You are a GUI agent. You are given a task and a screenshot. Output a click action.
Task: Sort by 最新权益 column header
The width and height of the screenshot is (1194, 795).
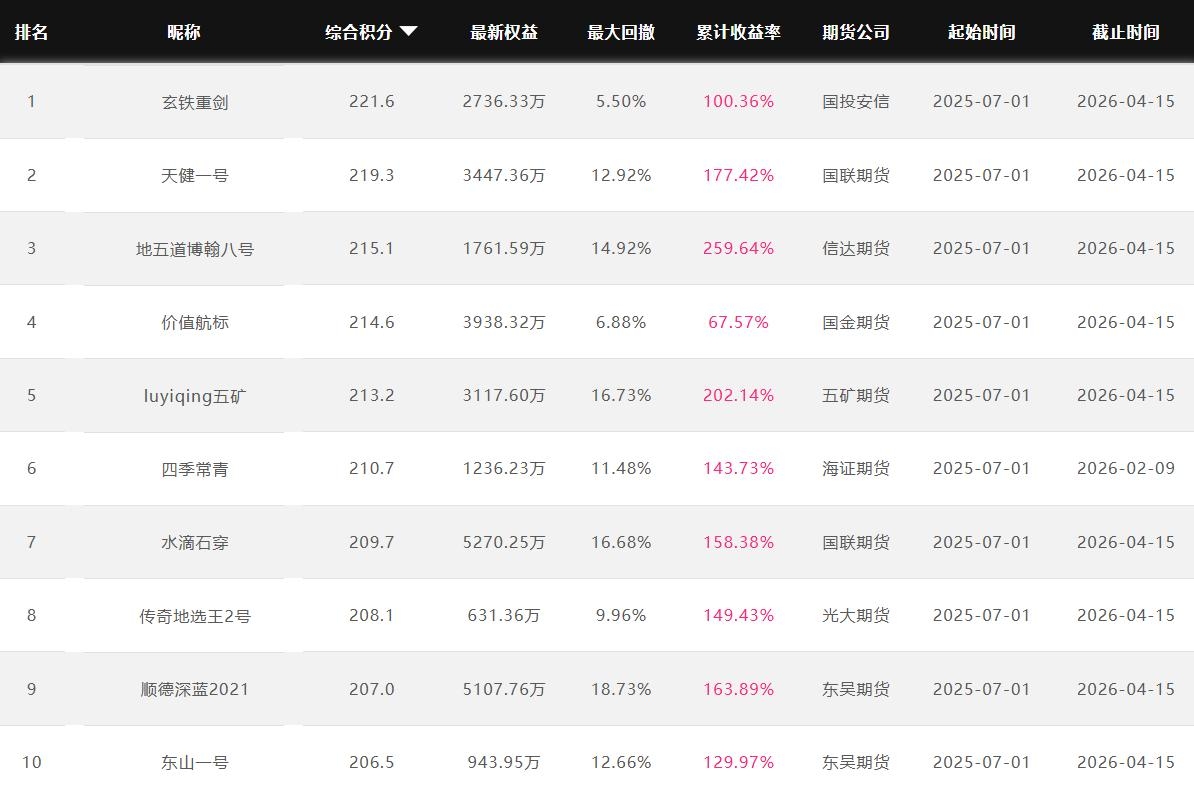tap(504, 32)
